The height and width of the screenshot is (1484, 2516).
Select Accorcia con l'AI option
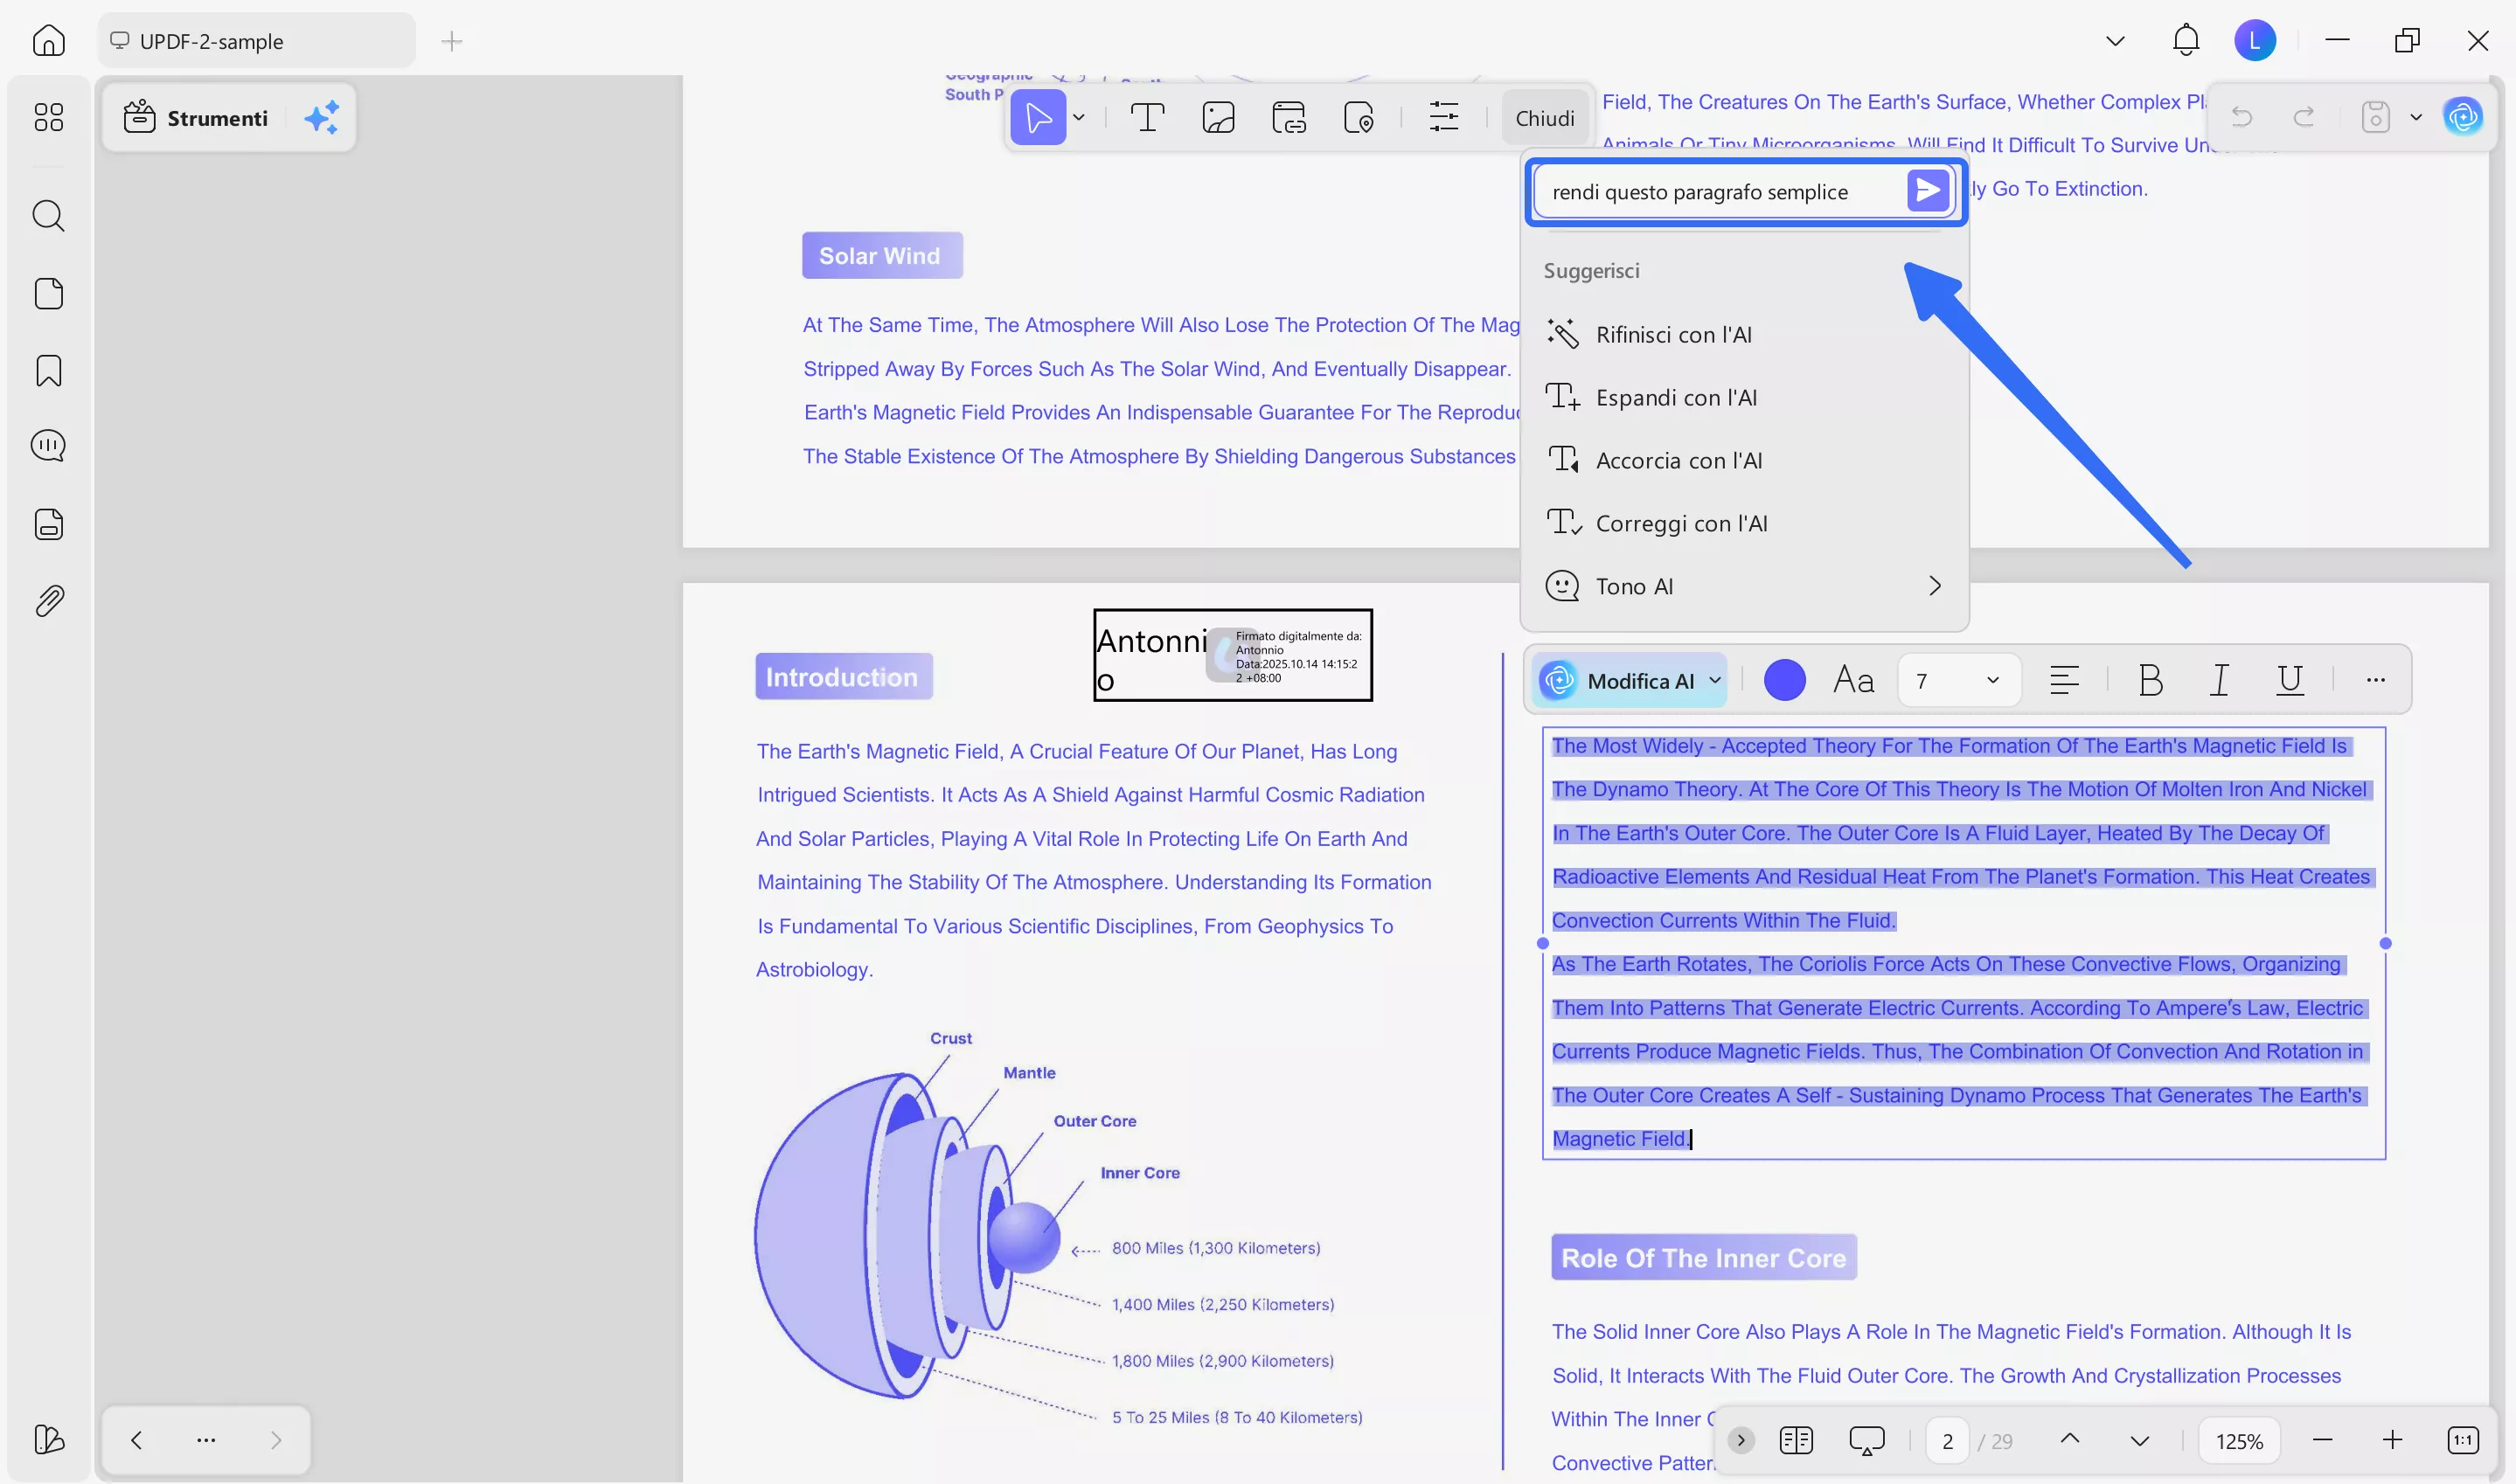click(x=1678, y=461)
